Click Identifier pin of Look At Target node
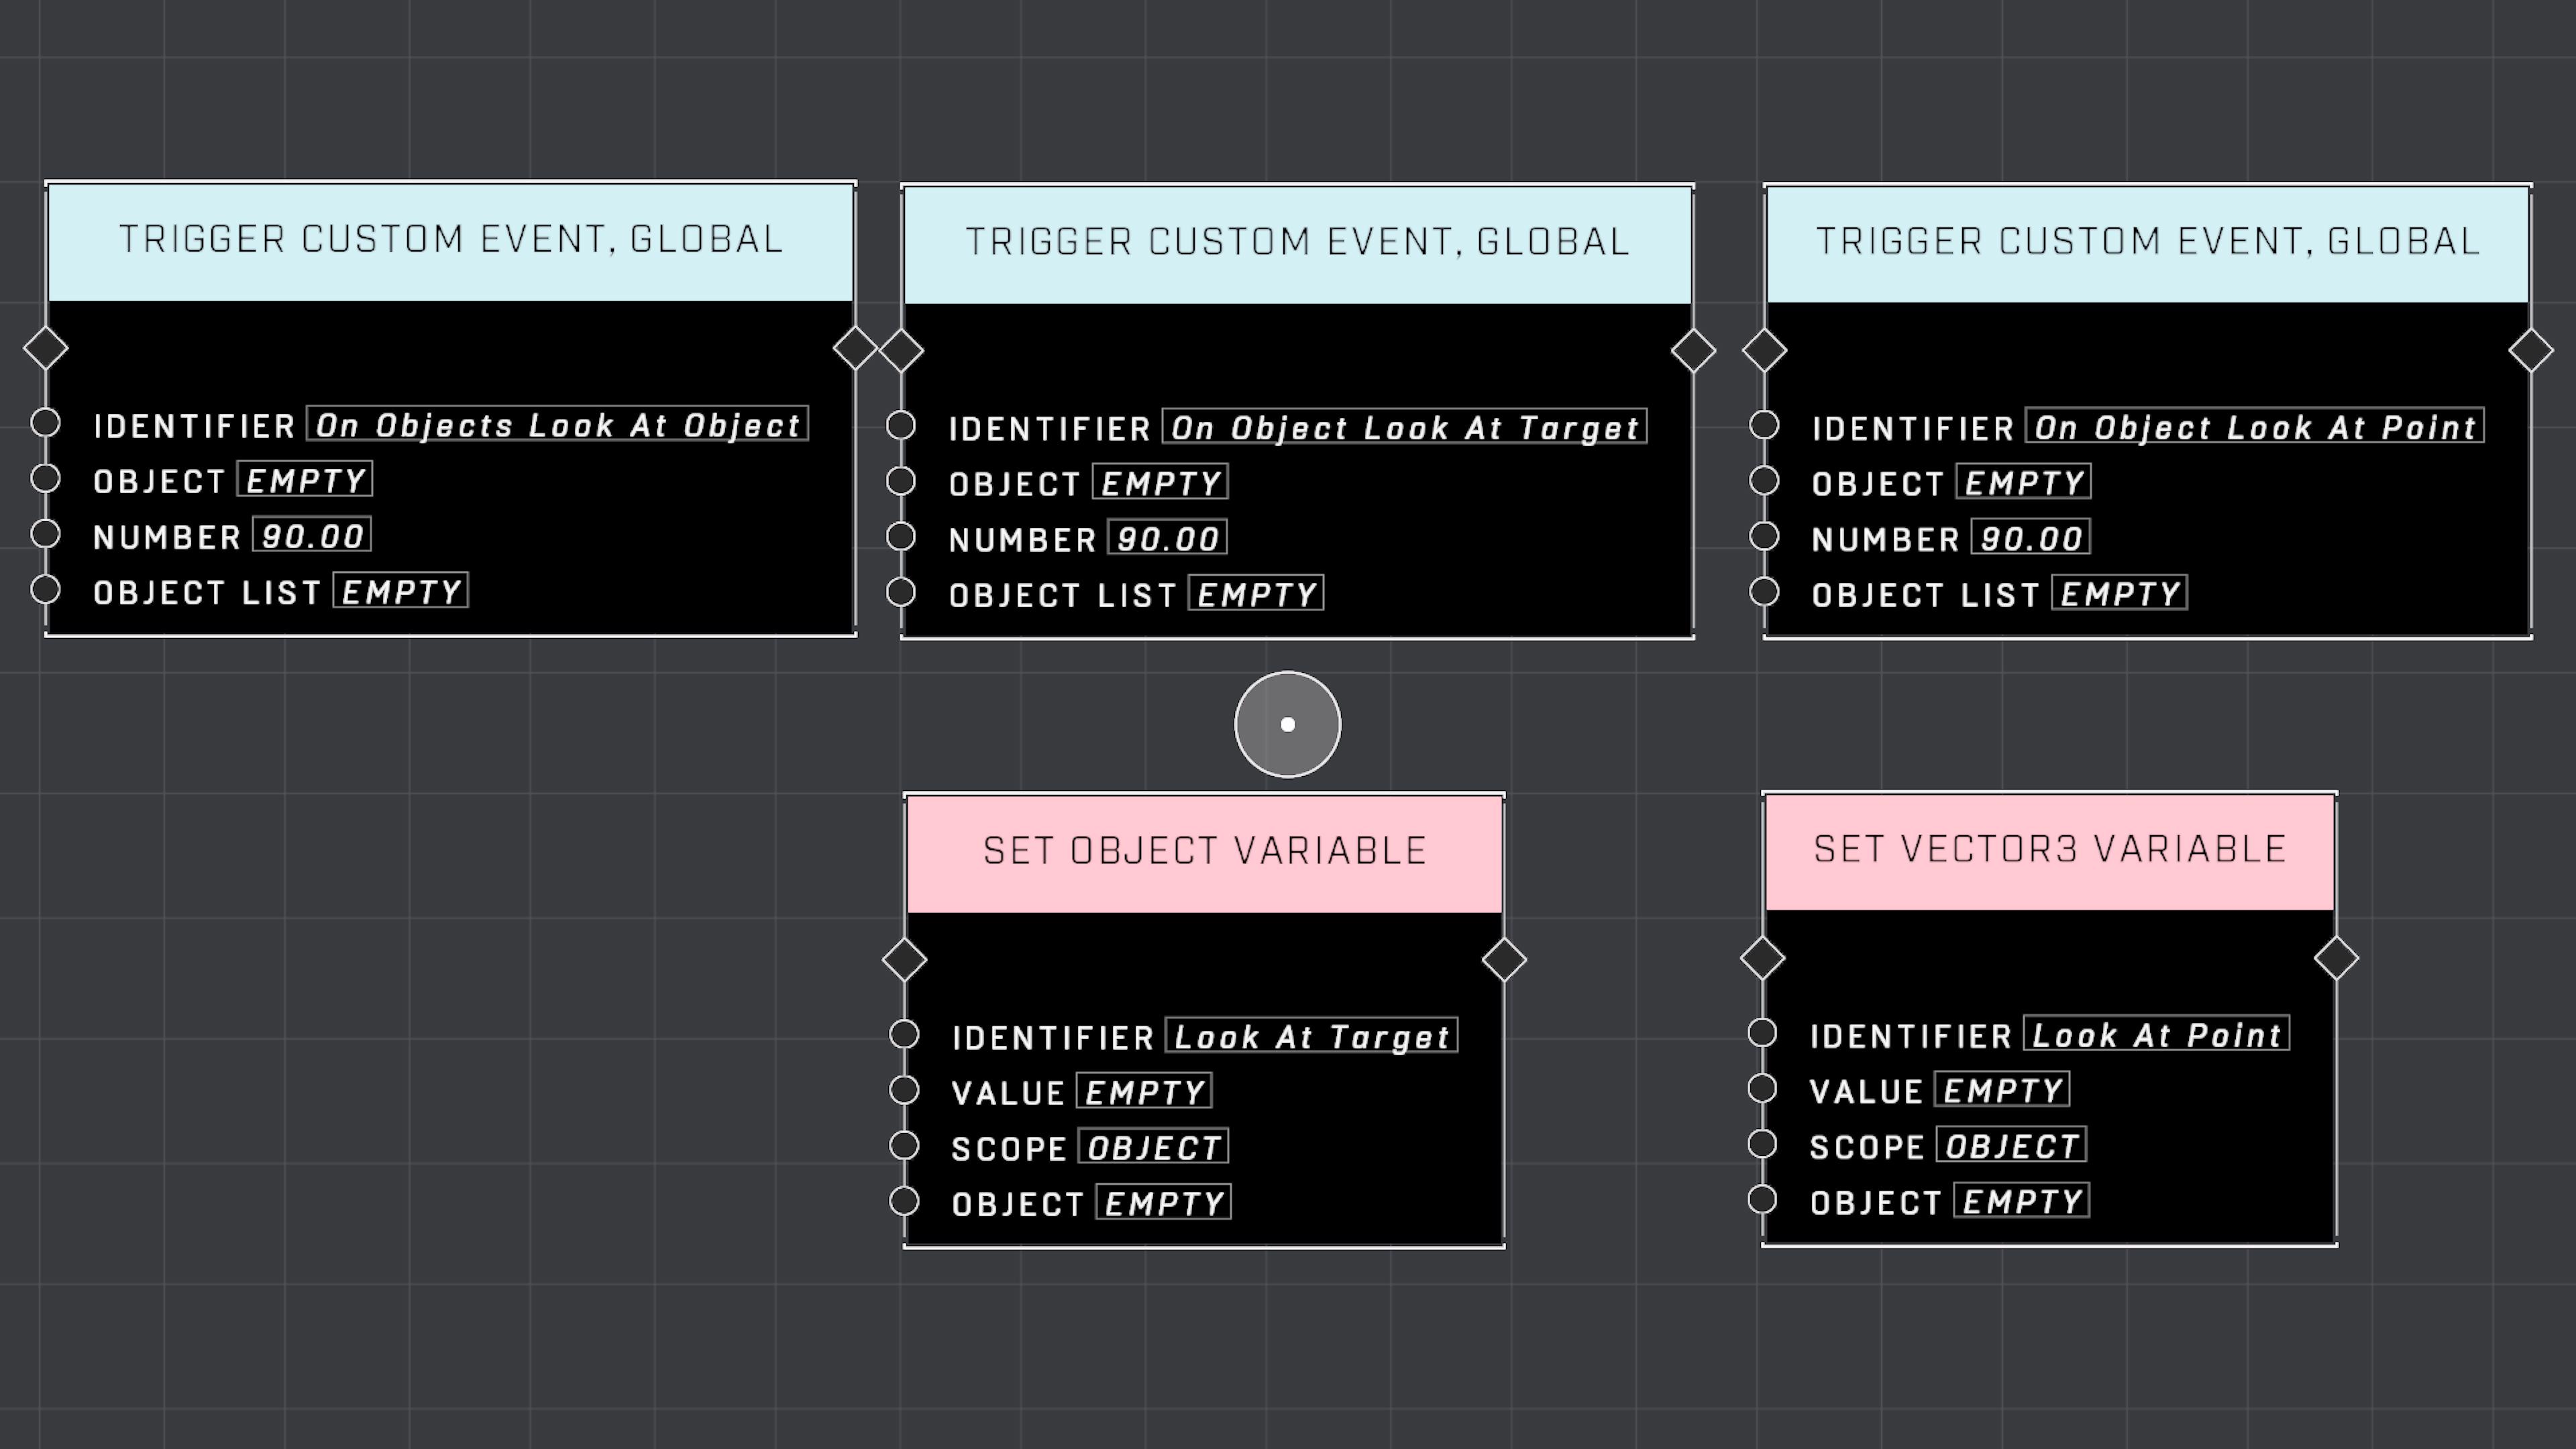2576x1449 pixels. pos(904,1034)
